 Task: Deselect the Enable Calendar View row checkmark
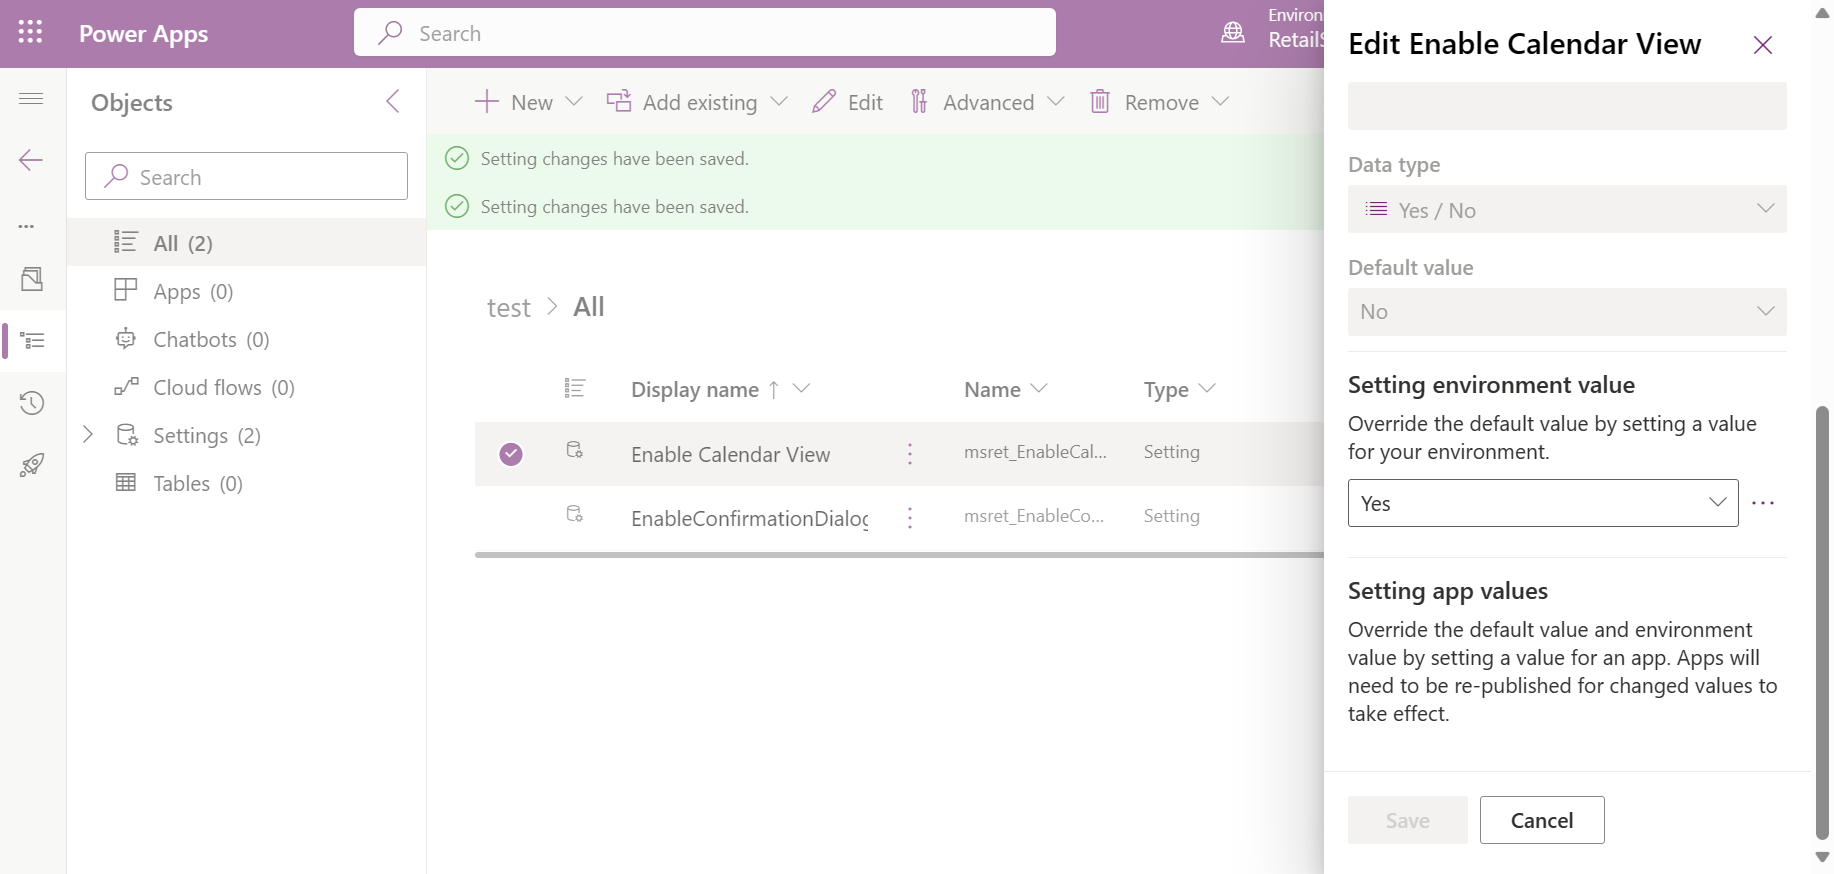click(x=511, y=454)
